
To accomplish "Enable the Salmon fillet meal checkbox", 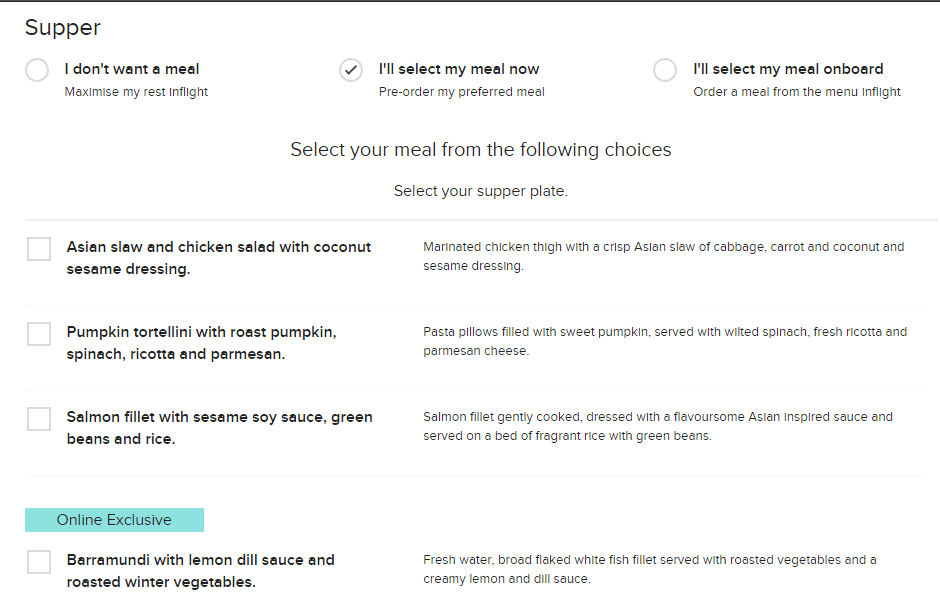I will 39,419.
